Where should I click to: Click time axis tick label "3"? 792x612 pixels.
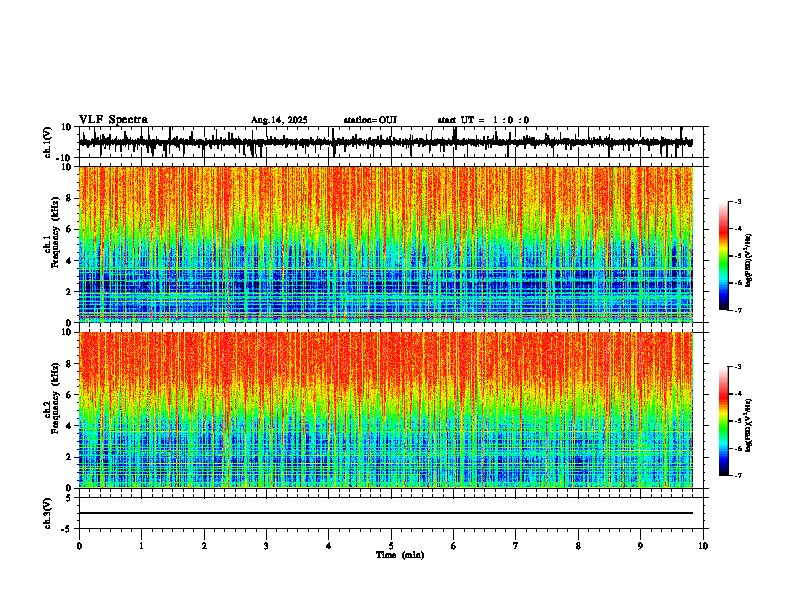(x=266, y=546)
